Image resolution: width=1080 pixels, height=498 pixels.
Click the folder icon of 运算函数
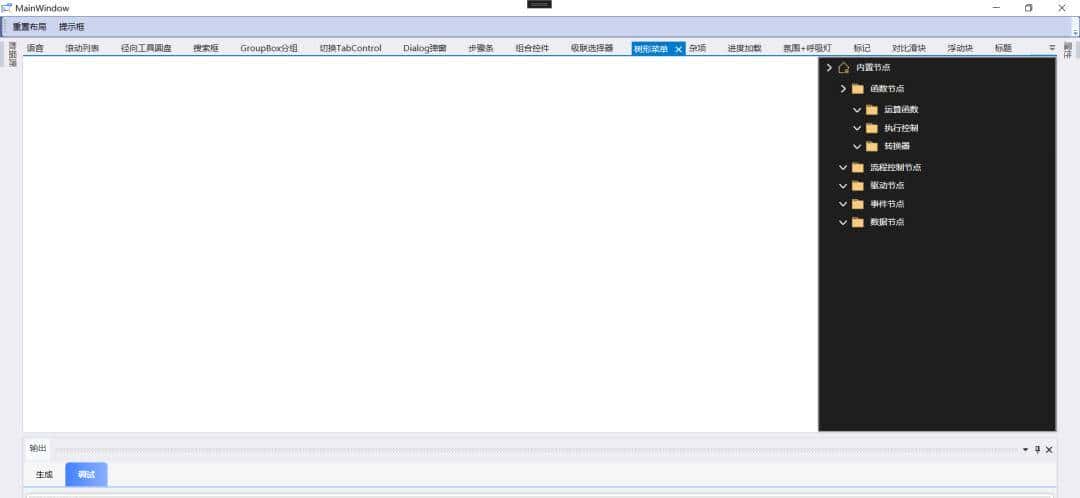click(872, 110)
